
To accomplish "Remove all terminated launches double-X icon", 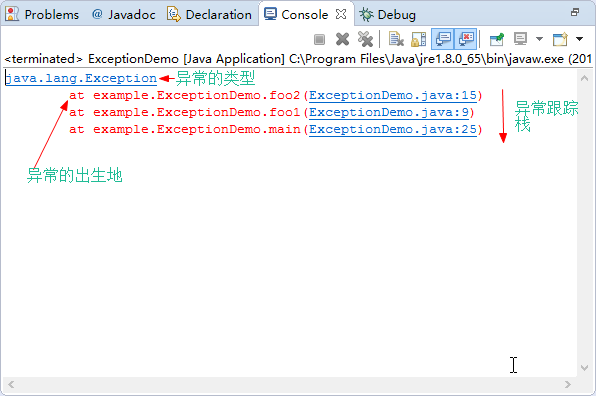I will tap(365, 39).
